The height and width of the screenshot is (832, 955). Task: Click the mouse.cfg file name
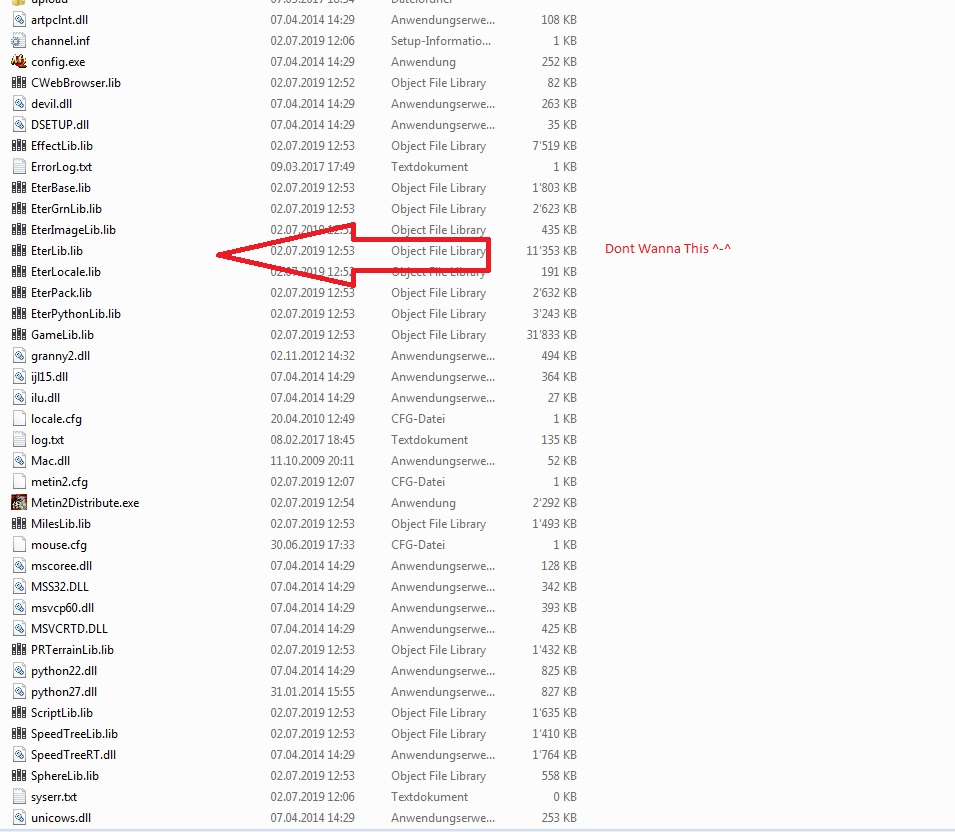[55, 544]
